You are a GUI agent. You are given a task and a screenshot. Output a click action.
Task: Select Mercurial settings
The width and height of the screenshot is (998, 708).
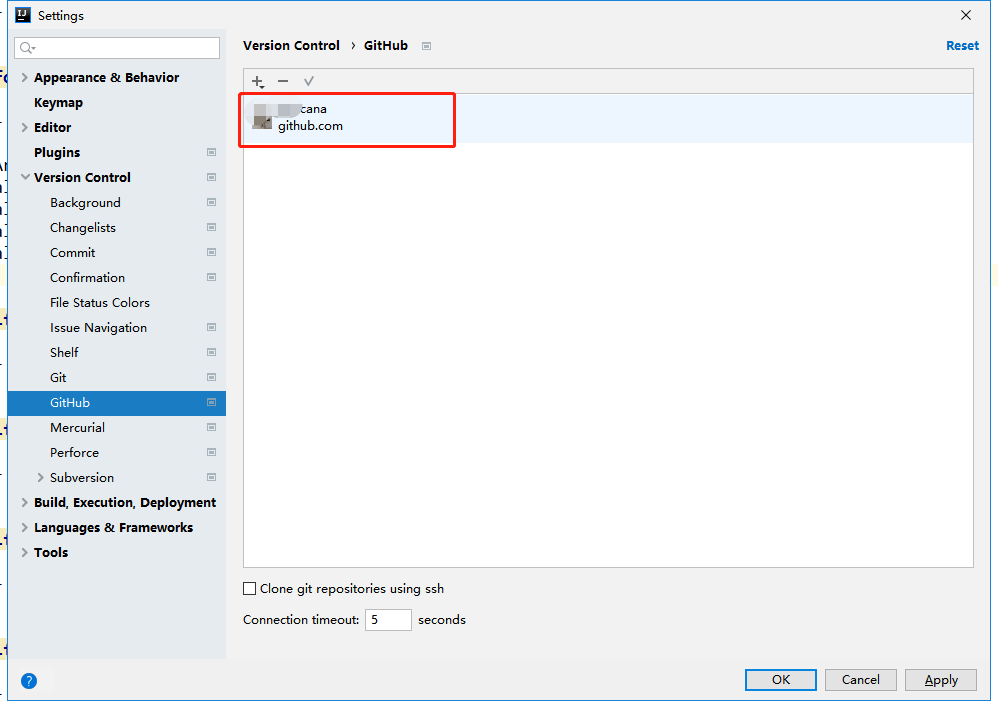[78, 428]
